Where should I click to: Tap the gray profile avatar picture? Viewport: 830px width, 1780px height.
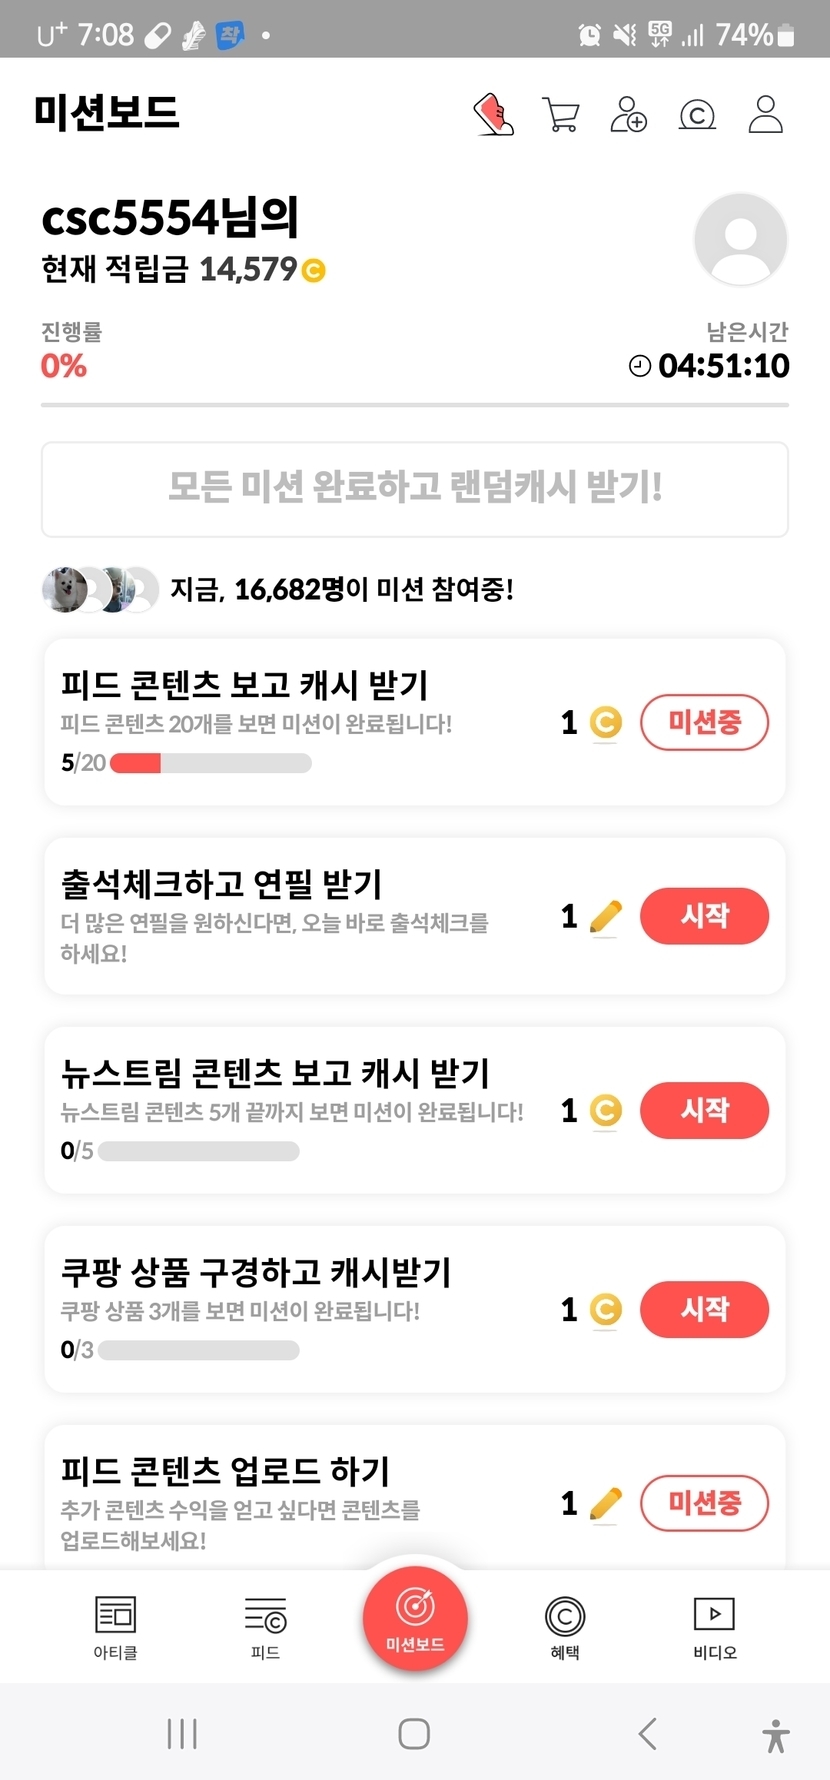pos(740,240)
